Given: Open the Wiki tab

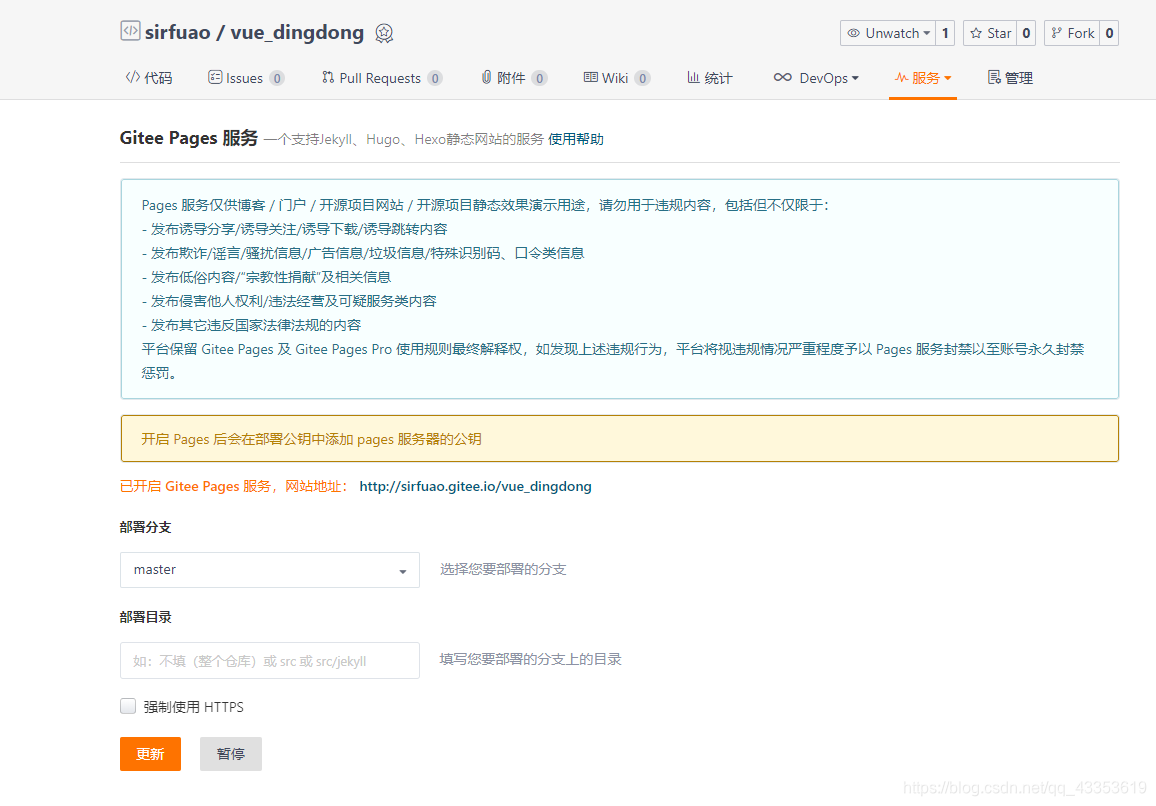Looking at the screenshot, I should pos(616,78).
